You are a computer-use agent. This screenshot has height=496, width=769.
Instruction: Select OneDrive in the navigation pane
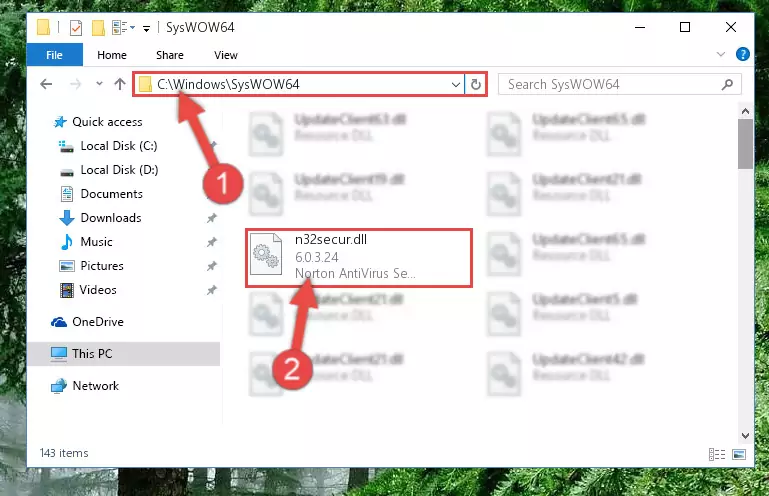coord(98,322)
